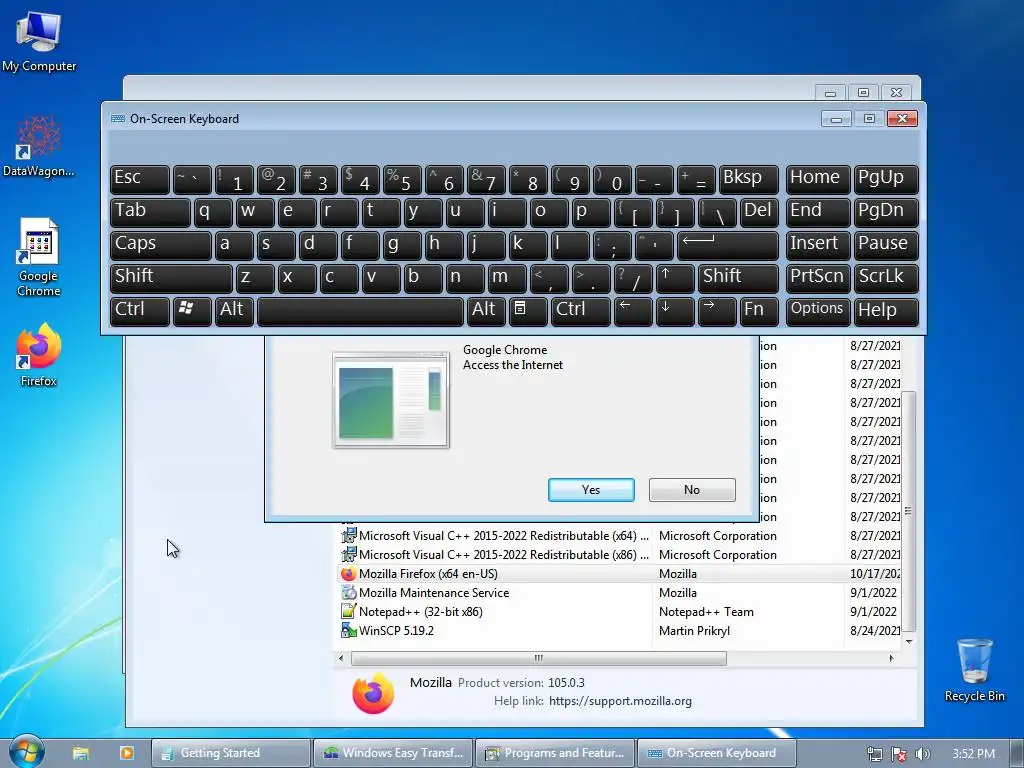Click the Show desktop strip beside the taskbar clock
Image resolution: width=1024 pixels, height=768 pixels.
pyautogui.click(x=1017, y=753)
